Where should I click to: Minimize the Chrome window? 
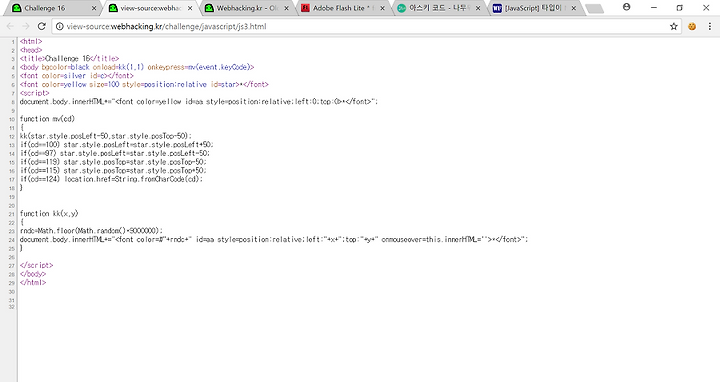click(654, 8)
